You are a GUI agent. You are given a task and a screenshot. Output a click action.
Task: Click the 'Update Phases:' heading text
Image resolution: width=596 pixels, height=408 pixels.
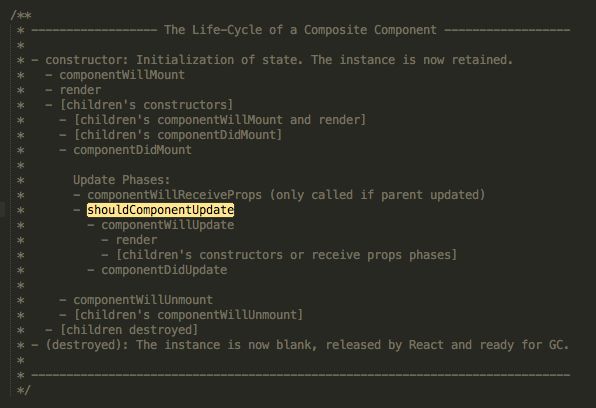(122, 180)
